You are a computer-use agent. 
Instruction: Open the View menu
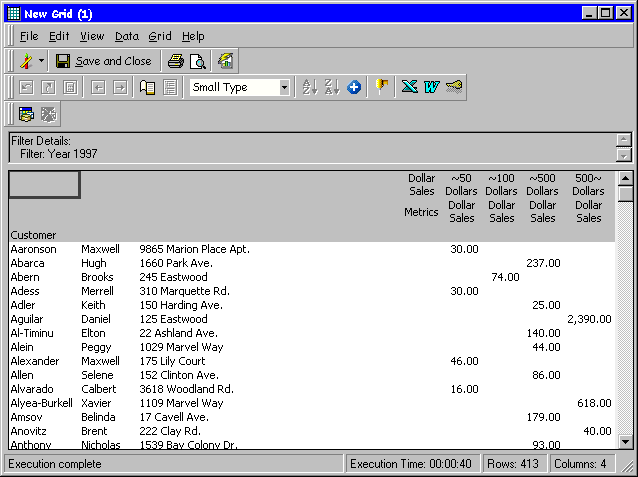(x=92, y=36)
